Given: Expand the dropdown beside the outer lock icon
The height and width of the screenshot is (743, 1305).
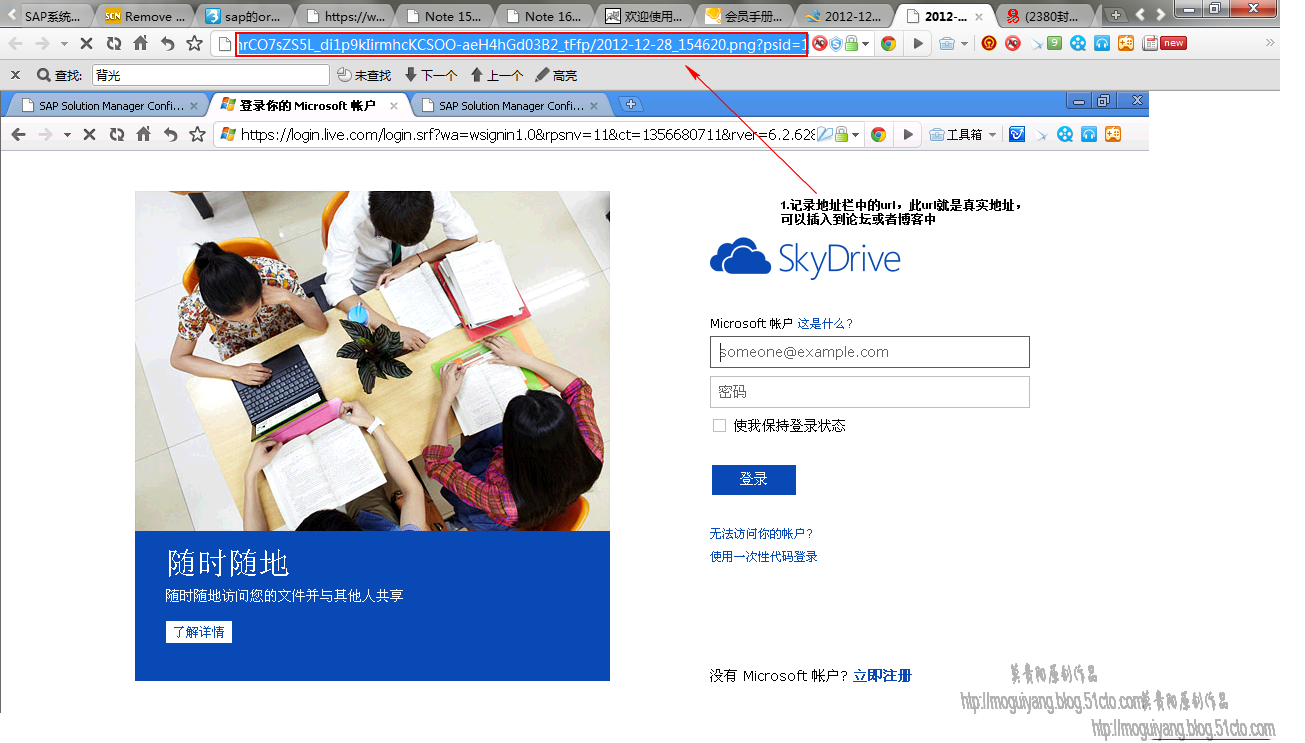Looking at the screenshot, I should click(x=863, y=45).
